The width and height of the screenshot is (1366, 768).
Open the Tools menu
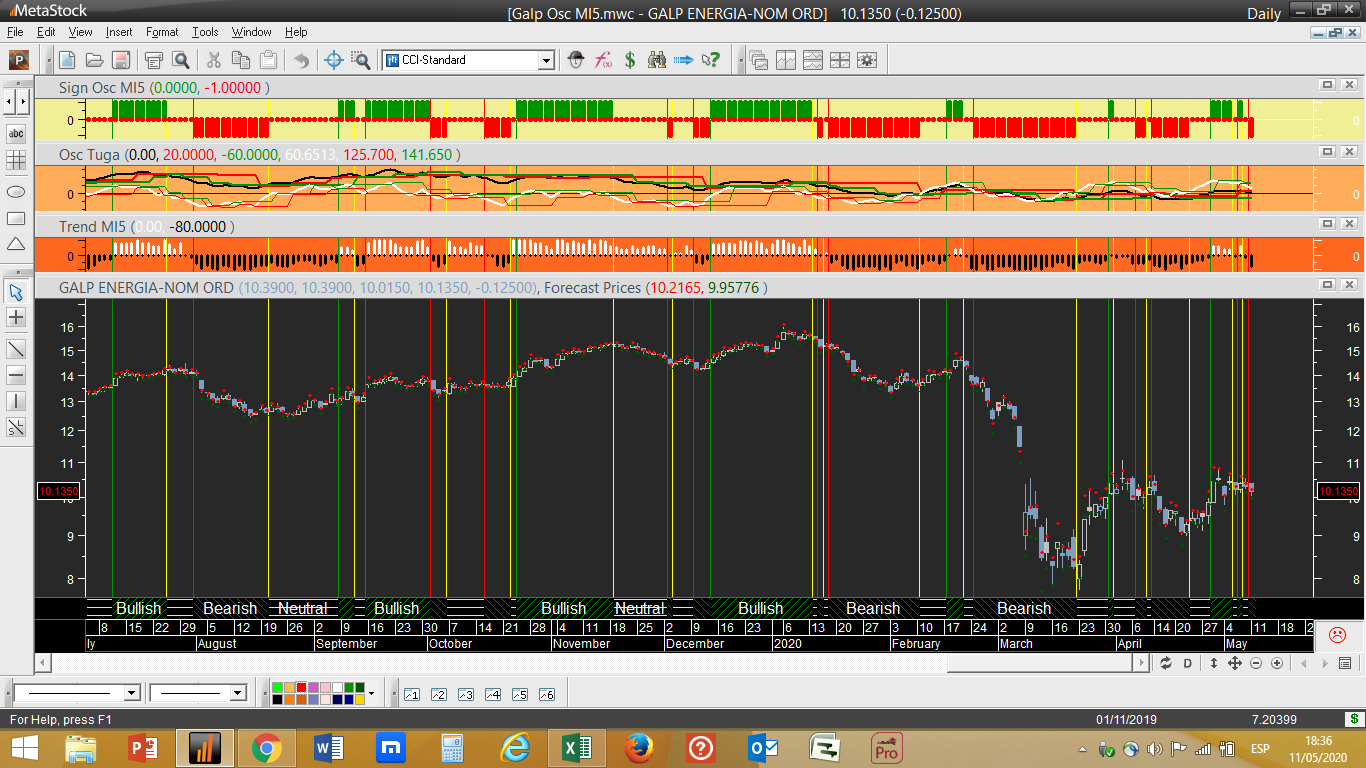click(205, 32)
